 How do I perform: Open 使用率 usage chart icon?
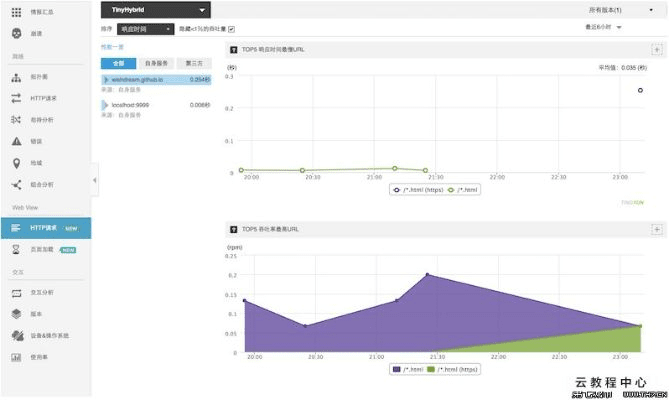coord(16,357)
